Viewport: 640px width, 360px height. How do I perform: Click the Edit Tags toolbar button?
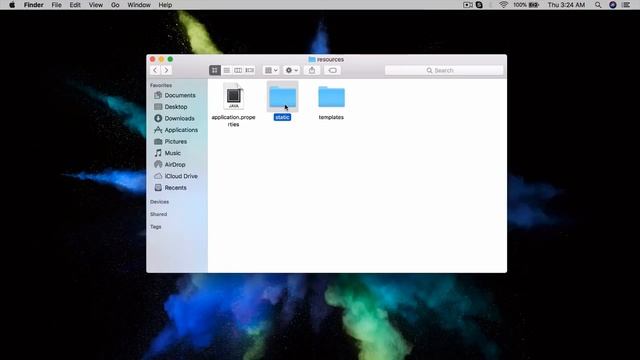(333, 70)
